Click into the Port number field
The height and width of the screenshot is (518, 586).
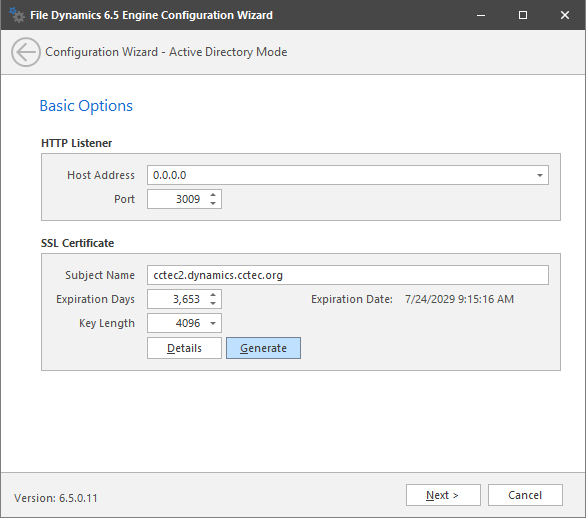click(178, 199)
